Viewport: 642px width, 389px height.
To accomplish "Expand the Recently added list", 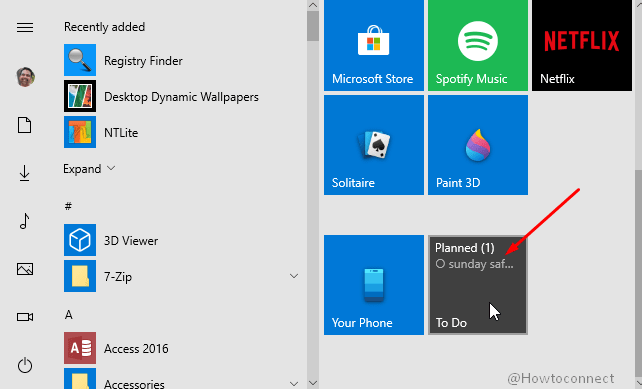I will coord(89,169).
